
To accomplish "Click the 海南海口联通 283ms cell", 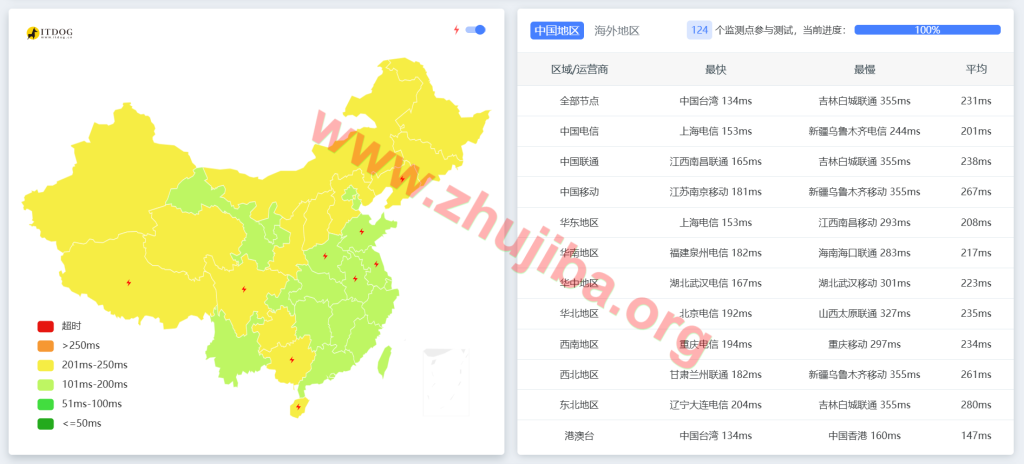I will tap(864, 253).
